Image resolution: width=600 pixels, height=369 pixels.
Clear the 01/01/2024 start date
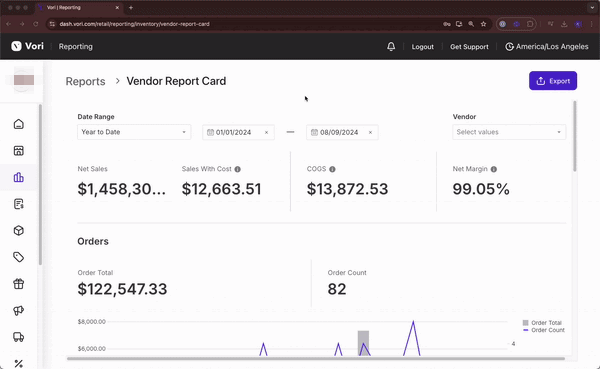click(x=266, y=132)
